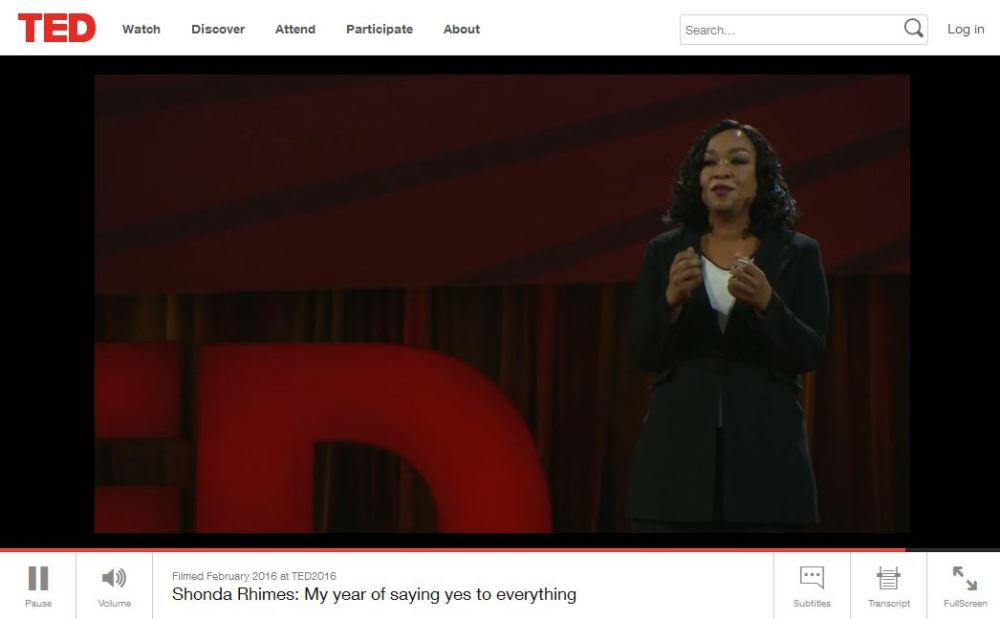Click the magnifying glass search icon
This screenshot has height=619, width=1000.
[913, 29]
